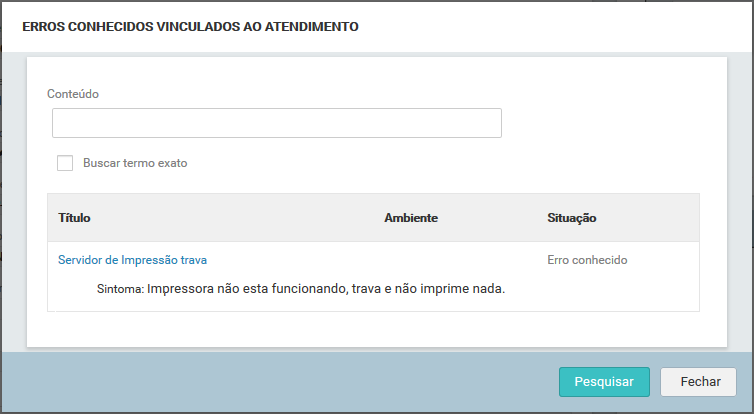
Task: Open the Servidor de Impressão trava link
Action: [132, 260]
